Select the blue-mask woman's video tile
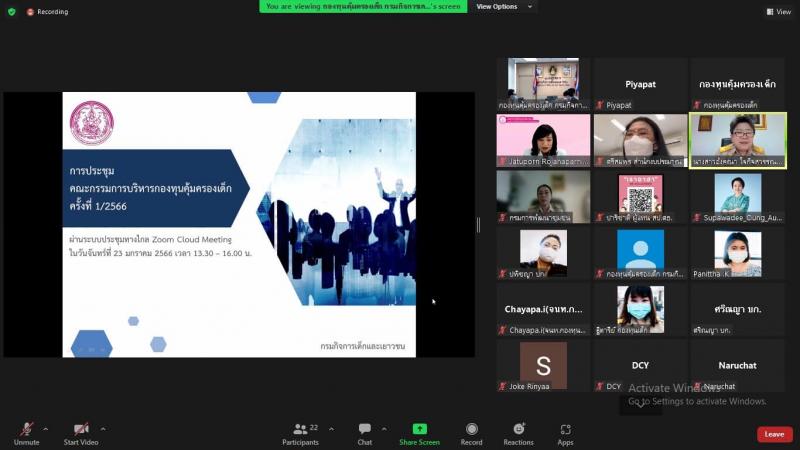 click(x=640, y=310)
